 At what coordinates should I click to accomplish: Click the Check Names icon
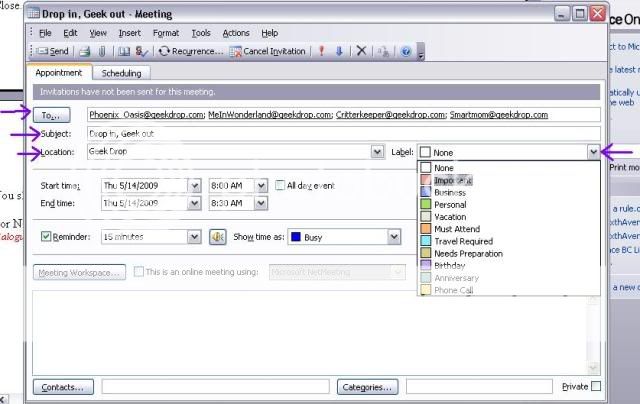coord(141,51)
